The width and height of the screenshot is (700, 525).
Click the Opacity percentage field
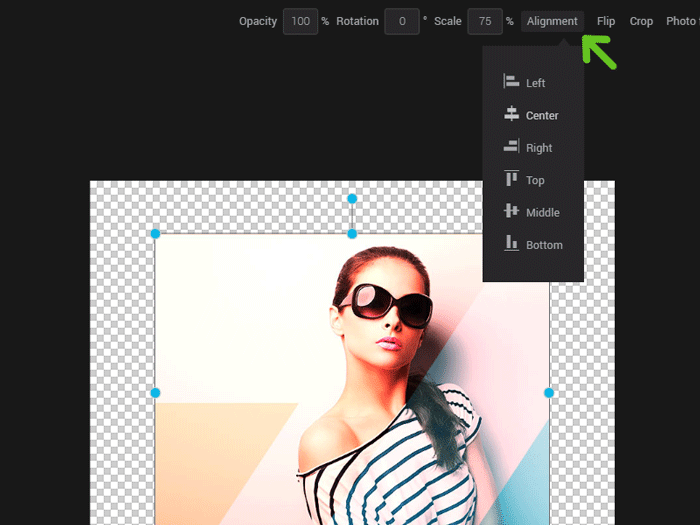pyautogui.click(x=300, y=21)
